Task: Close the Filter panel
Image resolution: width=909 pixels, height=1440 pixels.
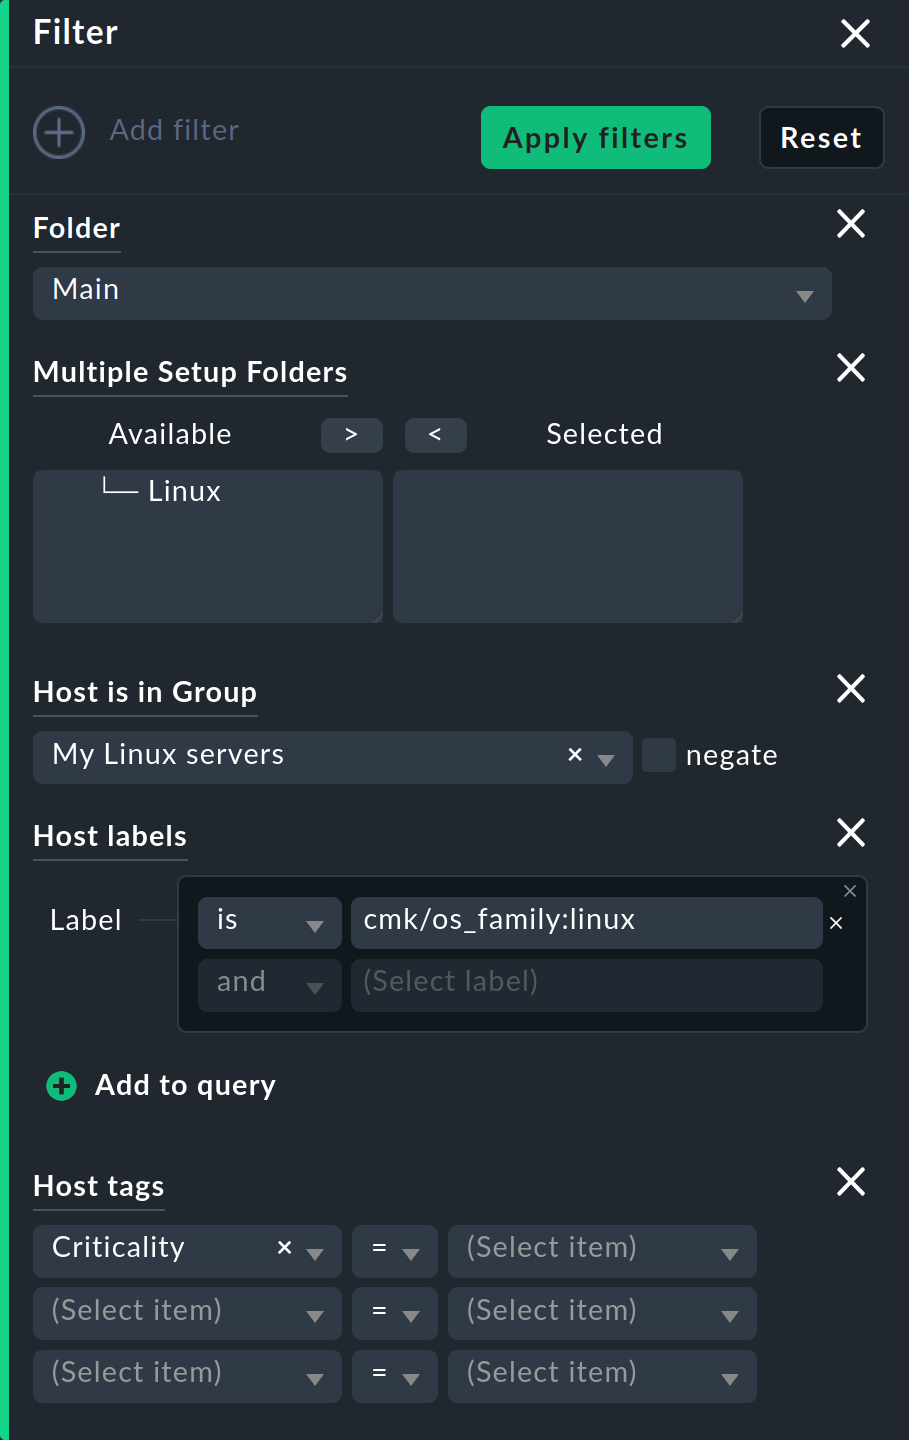Action: pyautogui.click(x=855, y=34)
